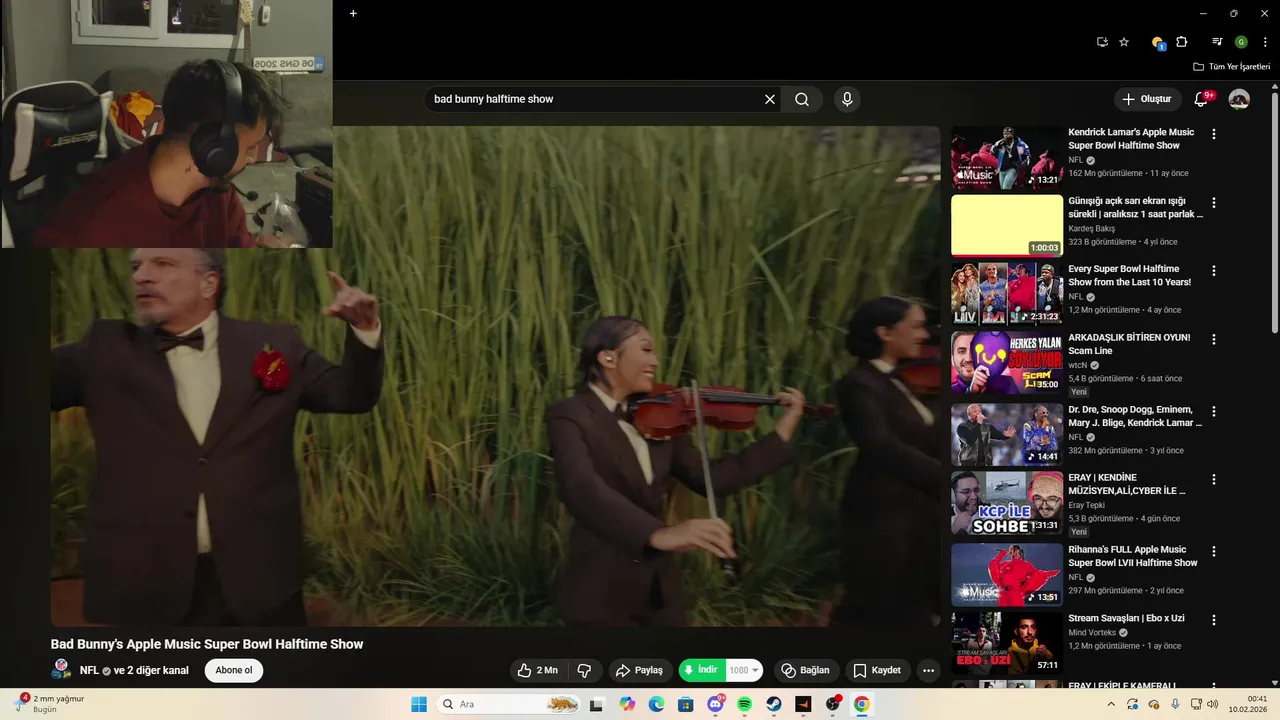The image size is (1280, 720).
Task: Open the Chrome three-dot menu
Action: [1265, 42]
